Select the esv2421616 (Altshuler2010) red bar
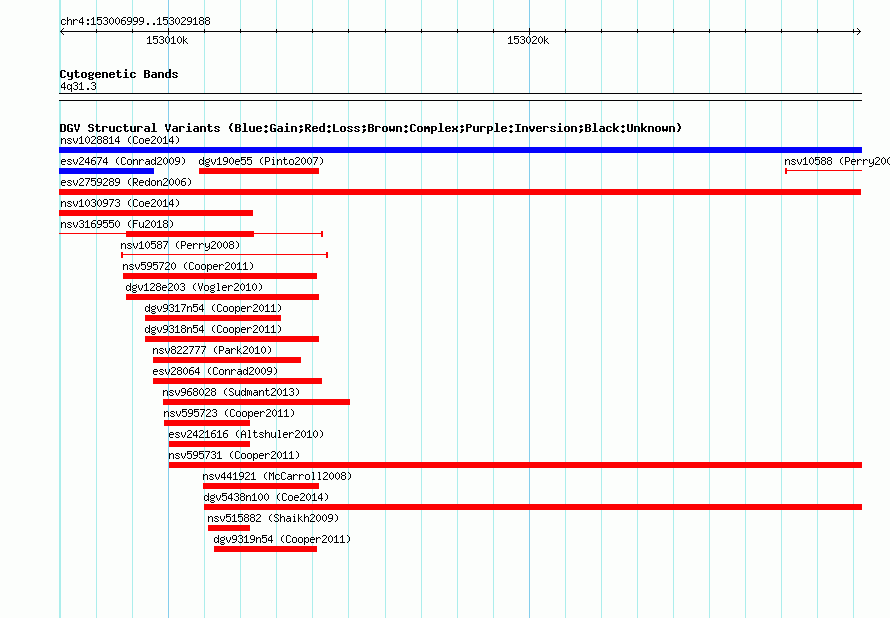The image size is (890, 618). (209, 444)
